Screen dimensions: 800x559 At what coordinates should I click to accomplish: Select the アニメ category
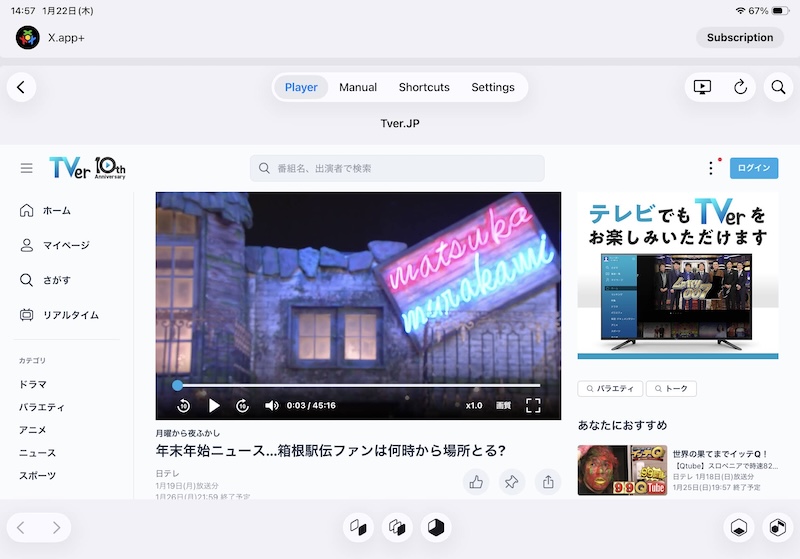tap(33, 430)
